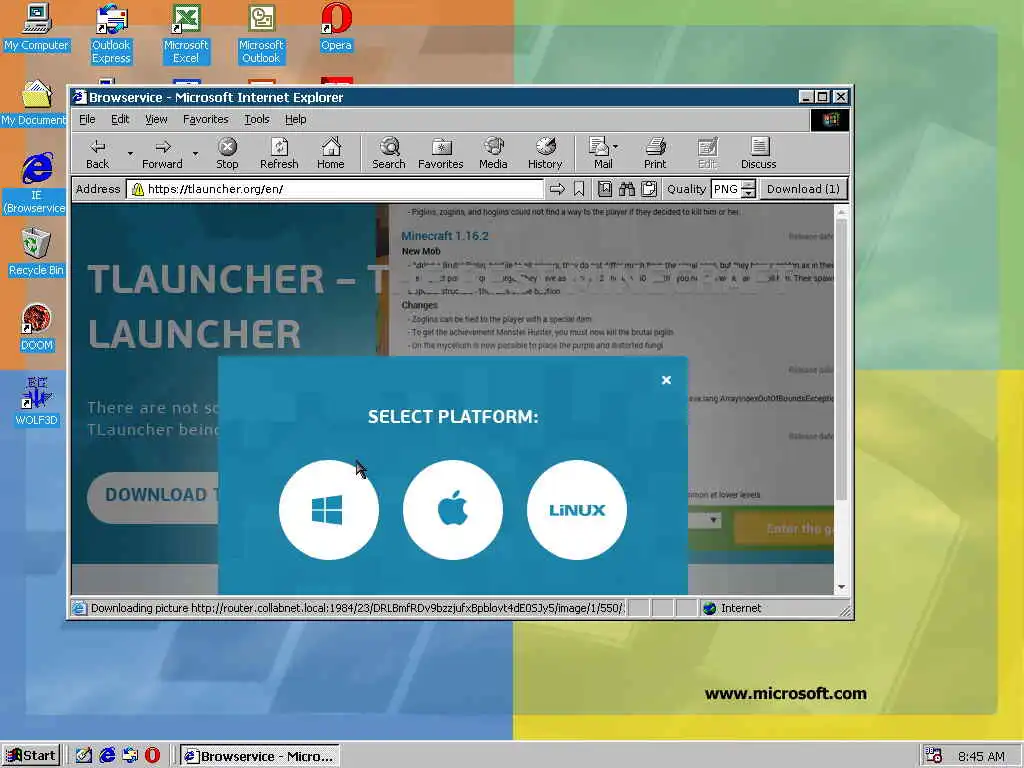1024x768 pixels.
Task: Reload the page with the Refresh button
Action: [x=279, y=154]
